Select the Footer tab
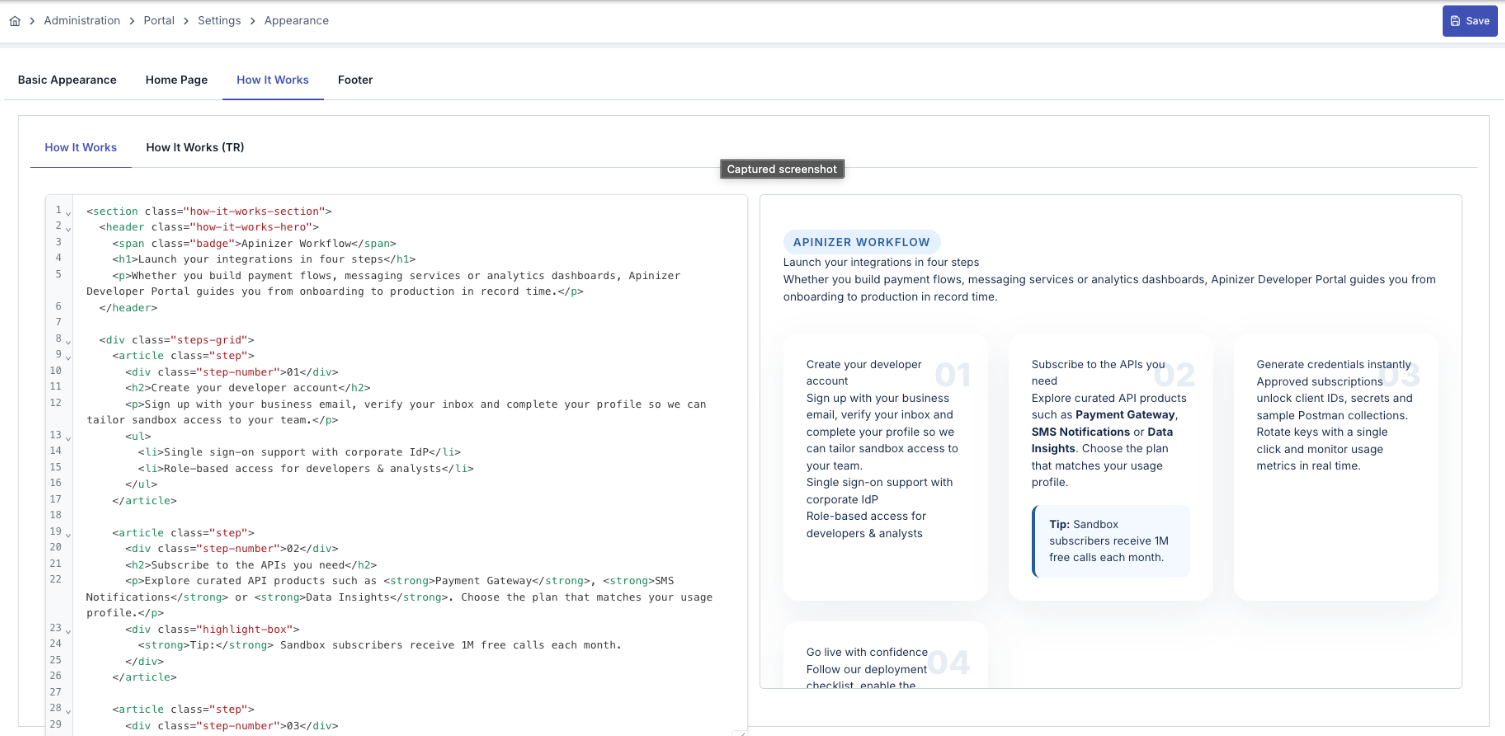1505x736 pixels. click(355, 80)
